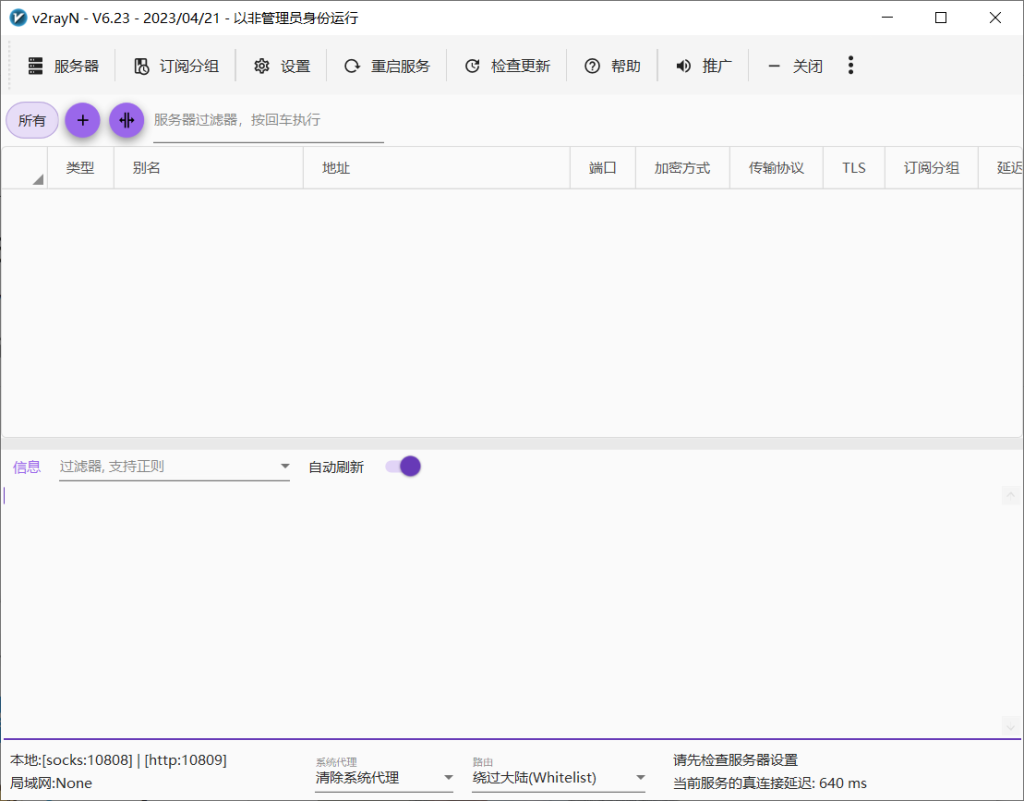Viewport: 1024px width, 801px height.
Task: Run 检查更新 to check for updates
Action: (508, 65)
